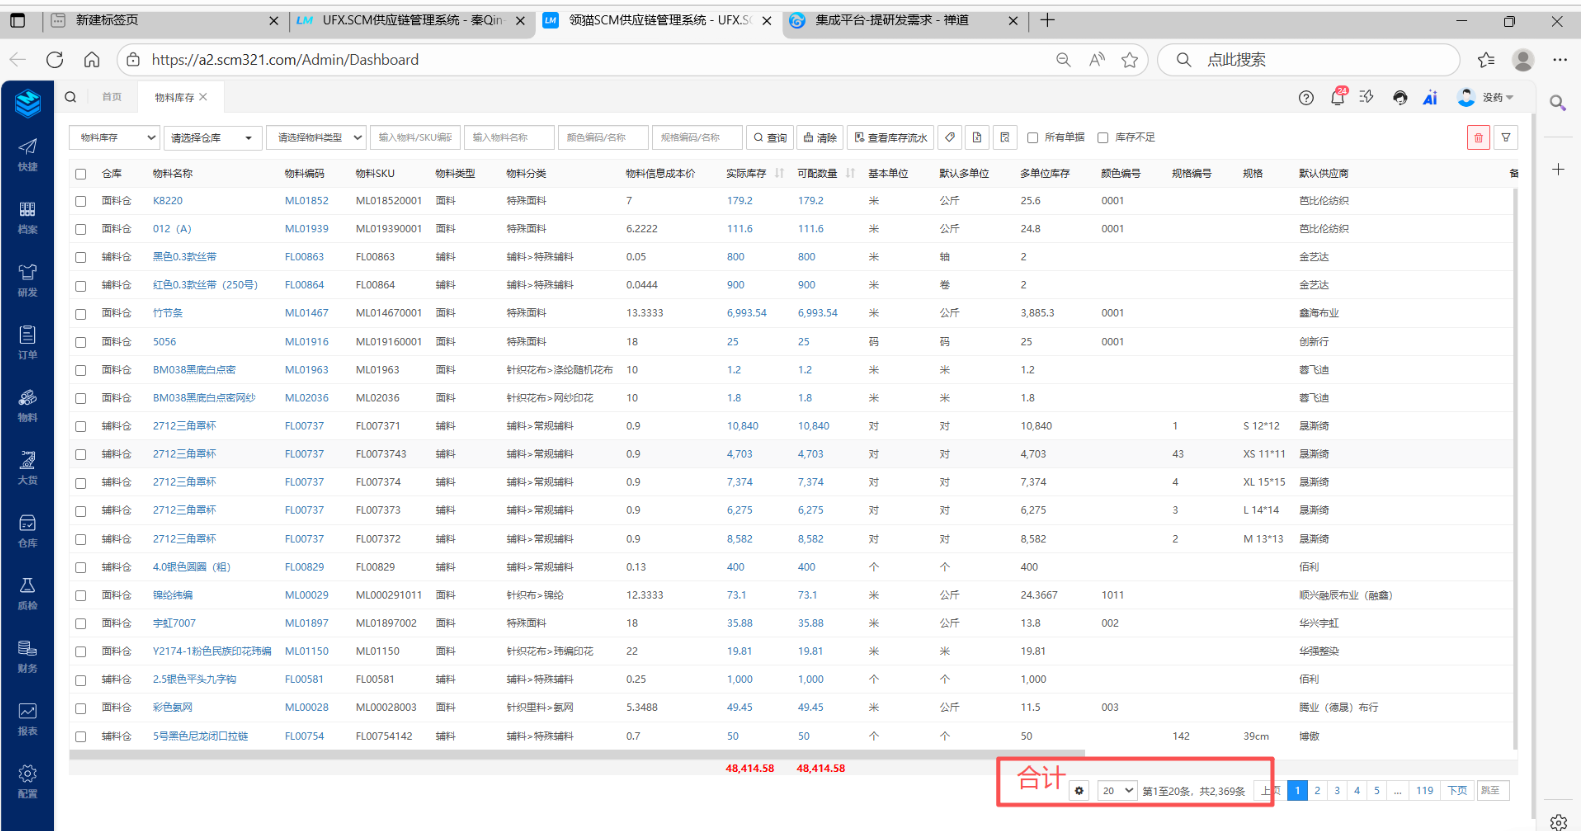Tick the 库存不足 checkbox
This screenshot has height=831, width=1581.
(1103, 138)
